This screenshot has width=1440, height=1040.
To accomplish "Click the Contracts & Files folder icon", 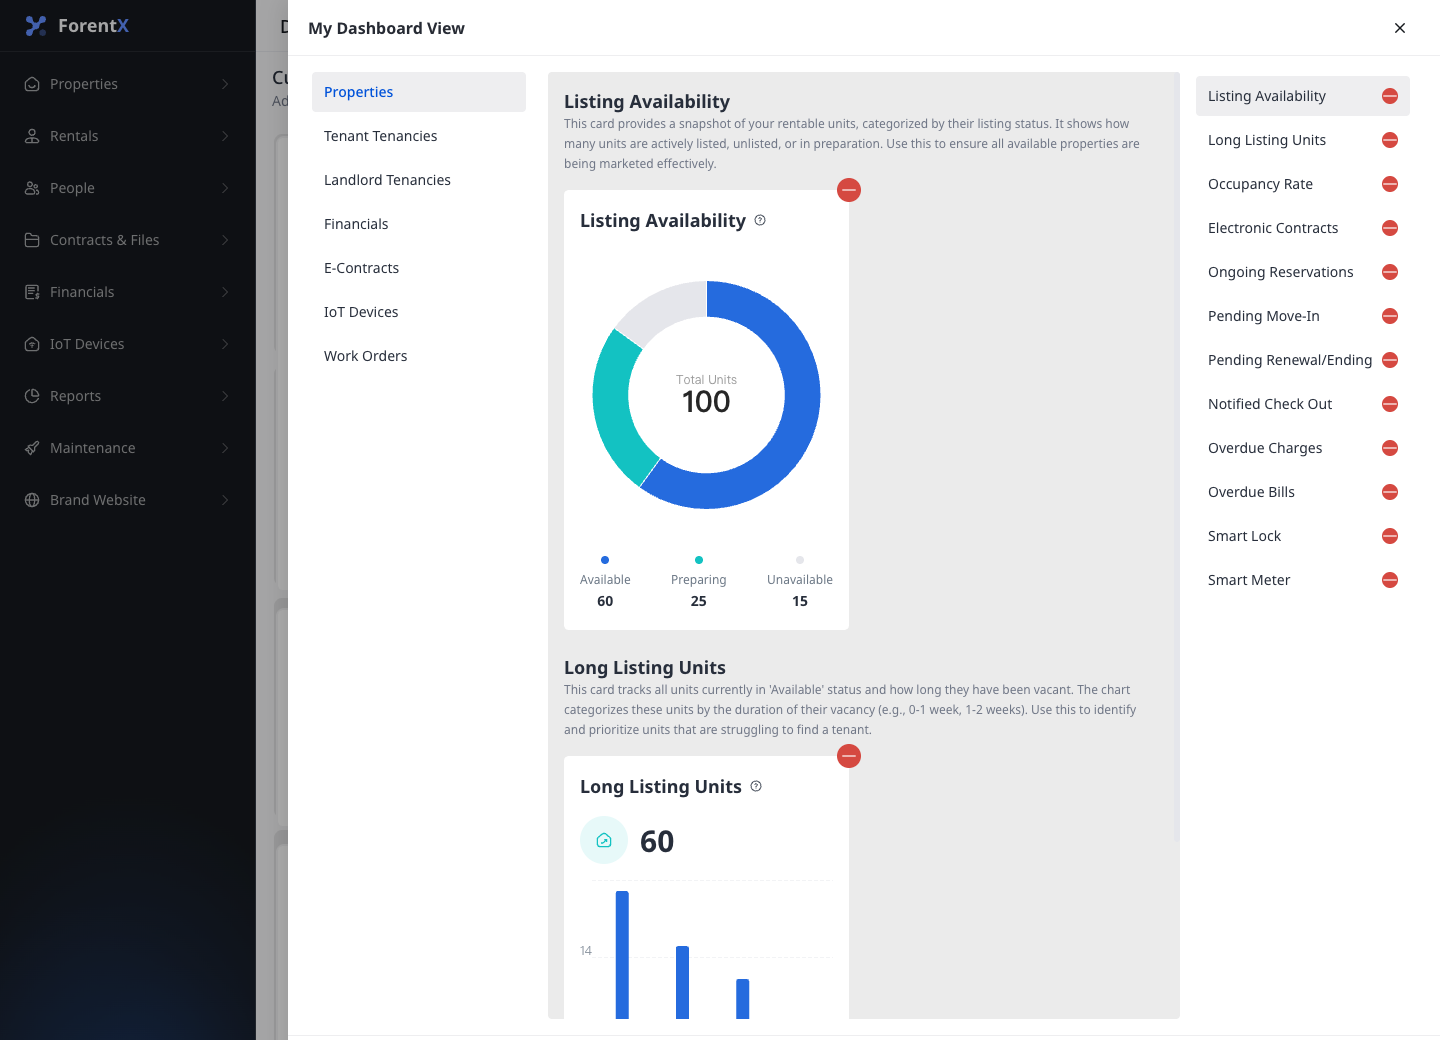I will pyautogui.click(x=32, y=240).
